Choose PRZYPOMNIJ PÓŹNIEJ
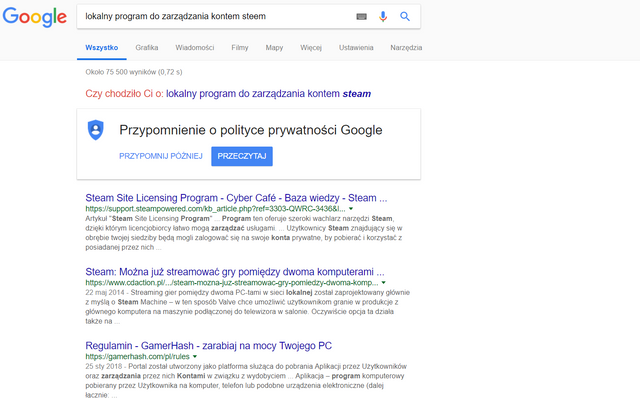Screen dimensions: 640x398 (x=161, y=156)
